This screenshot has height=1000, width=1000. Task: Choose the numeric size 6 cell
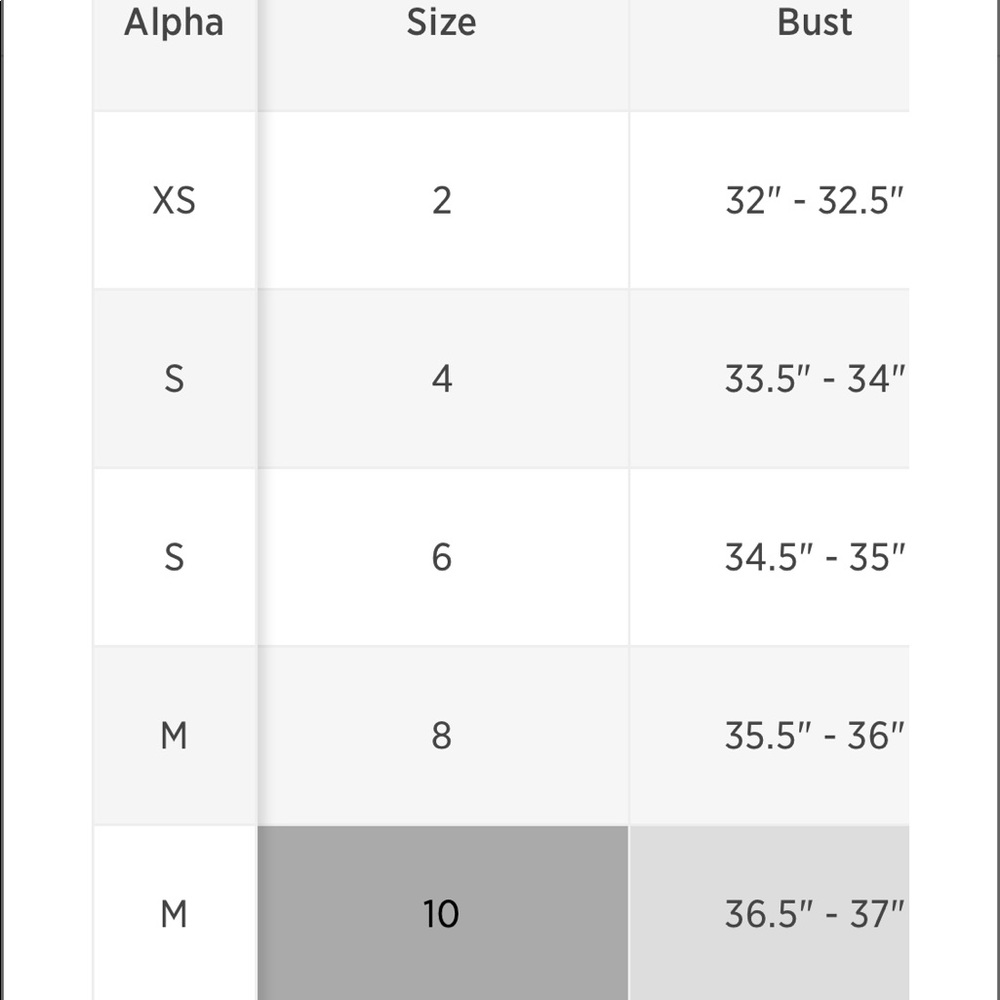coord(442,557)
